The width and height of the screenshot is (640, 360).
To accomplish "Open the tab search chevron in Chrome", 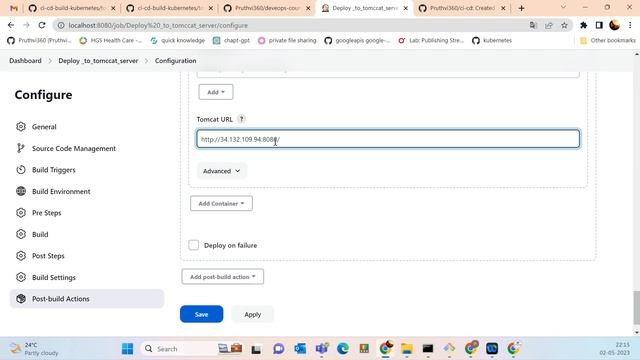I will click(x=563, y=7).
